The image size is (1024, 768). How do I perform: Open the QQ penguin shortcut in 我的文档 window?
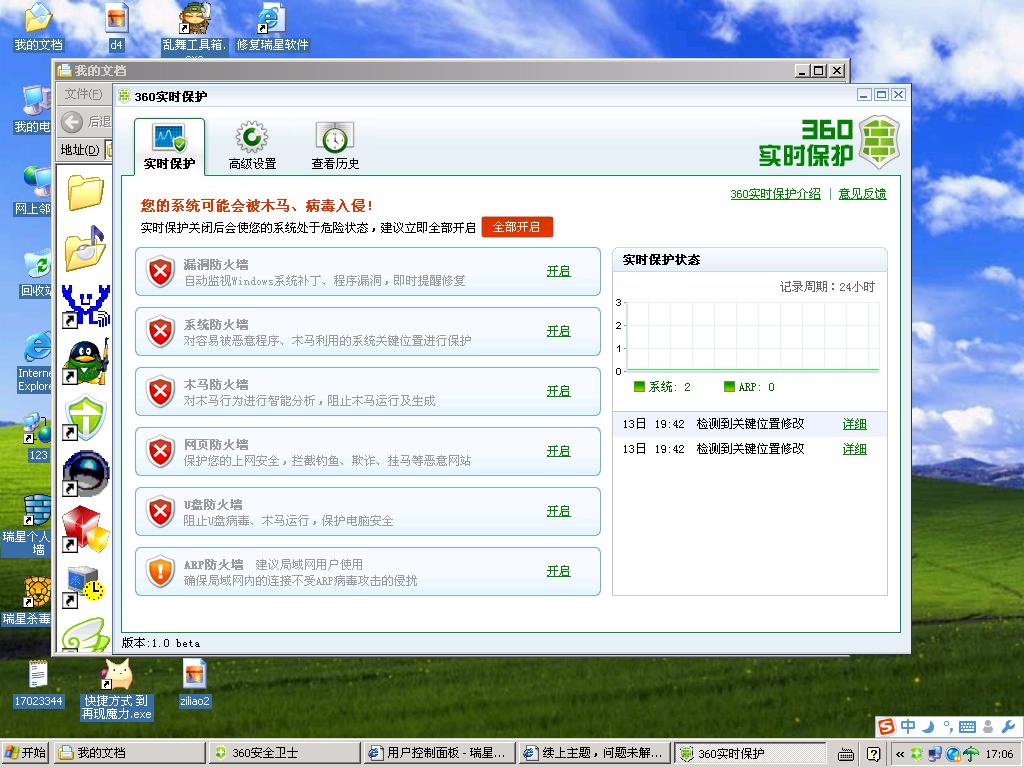tap(86, 362)
